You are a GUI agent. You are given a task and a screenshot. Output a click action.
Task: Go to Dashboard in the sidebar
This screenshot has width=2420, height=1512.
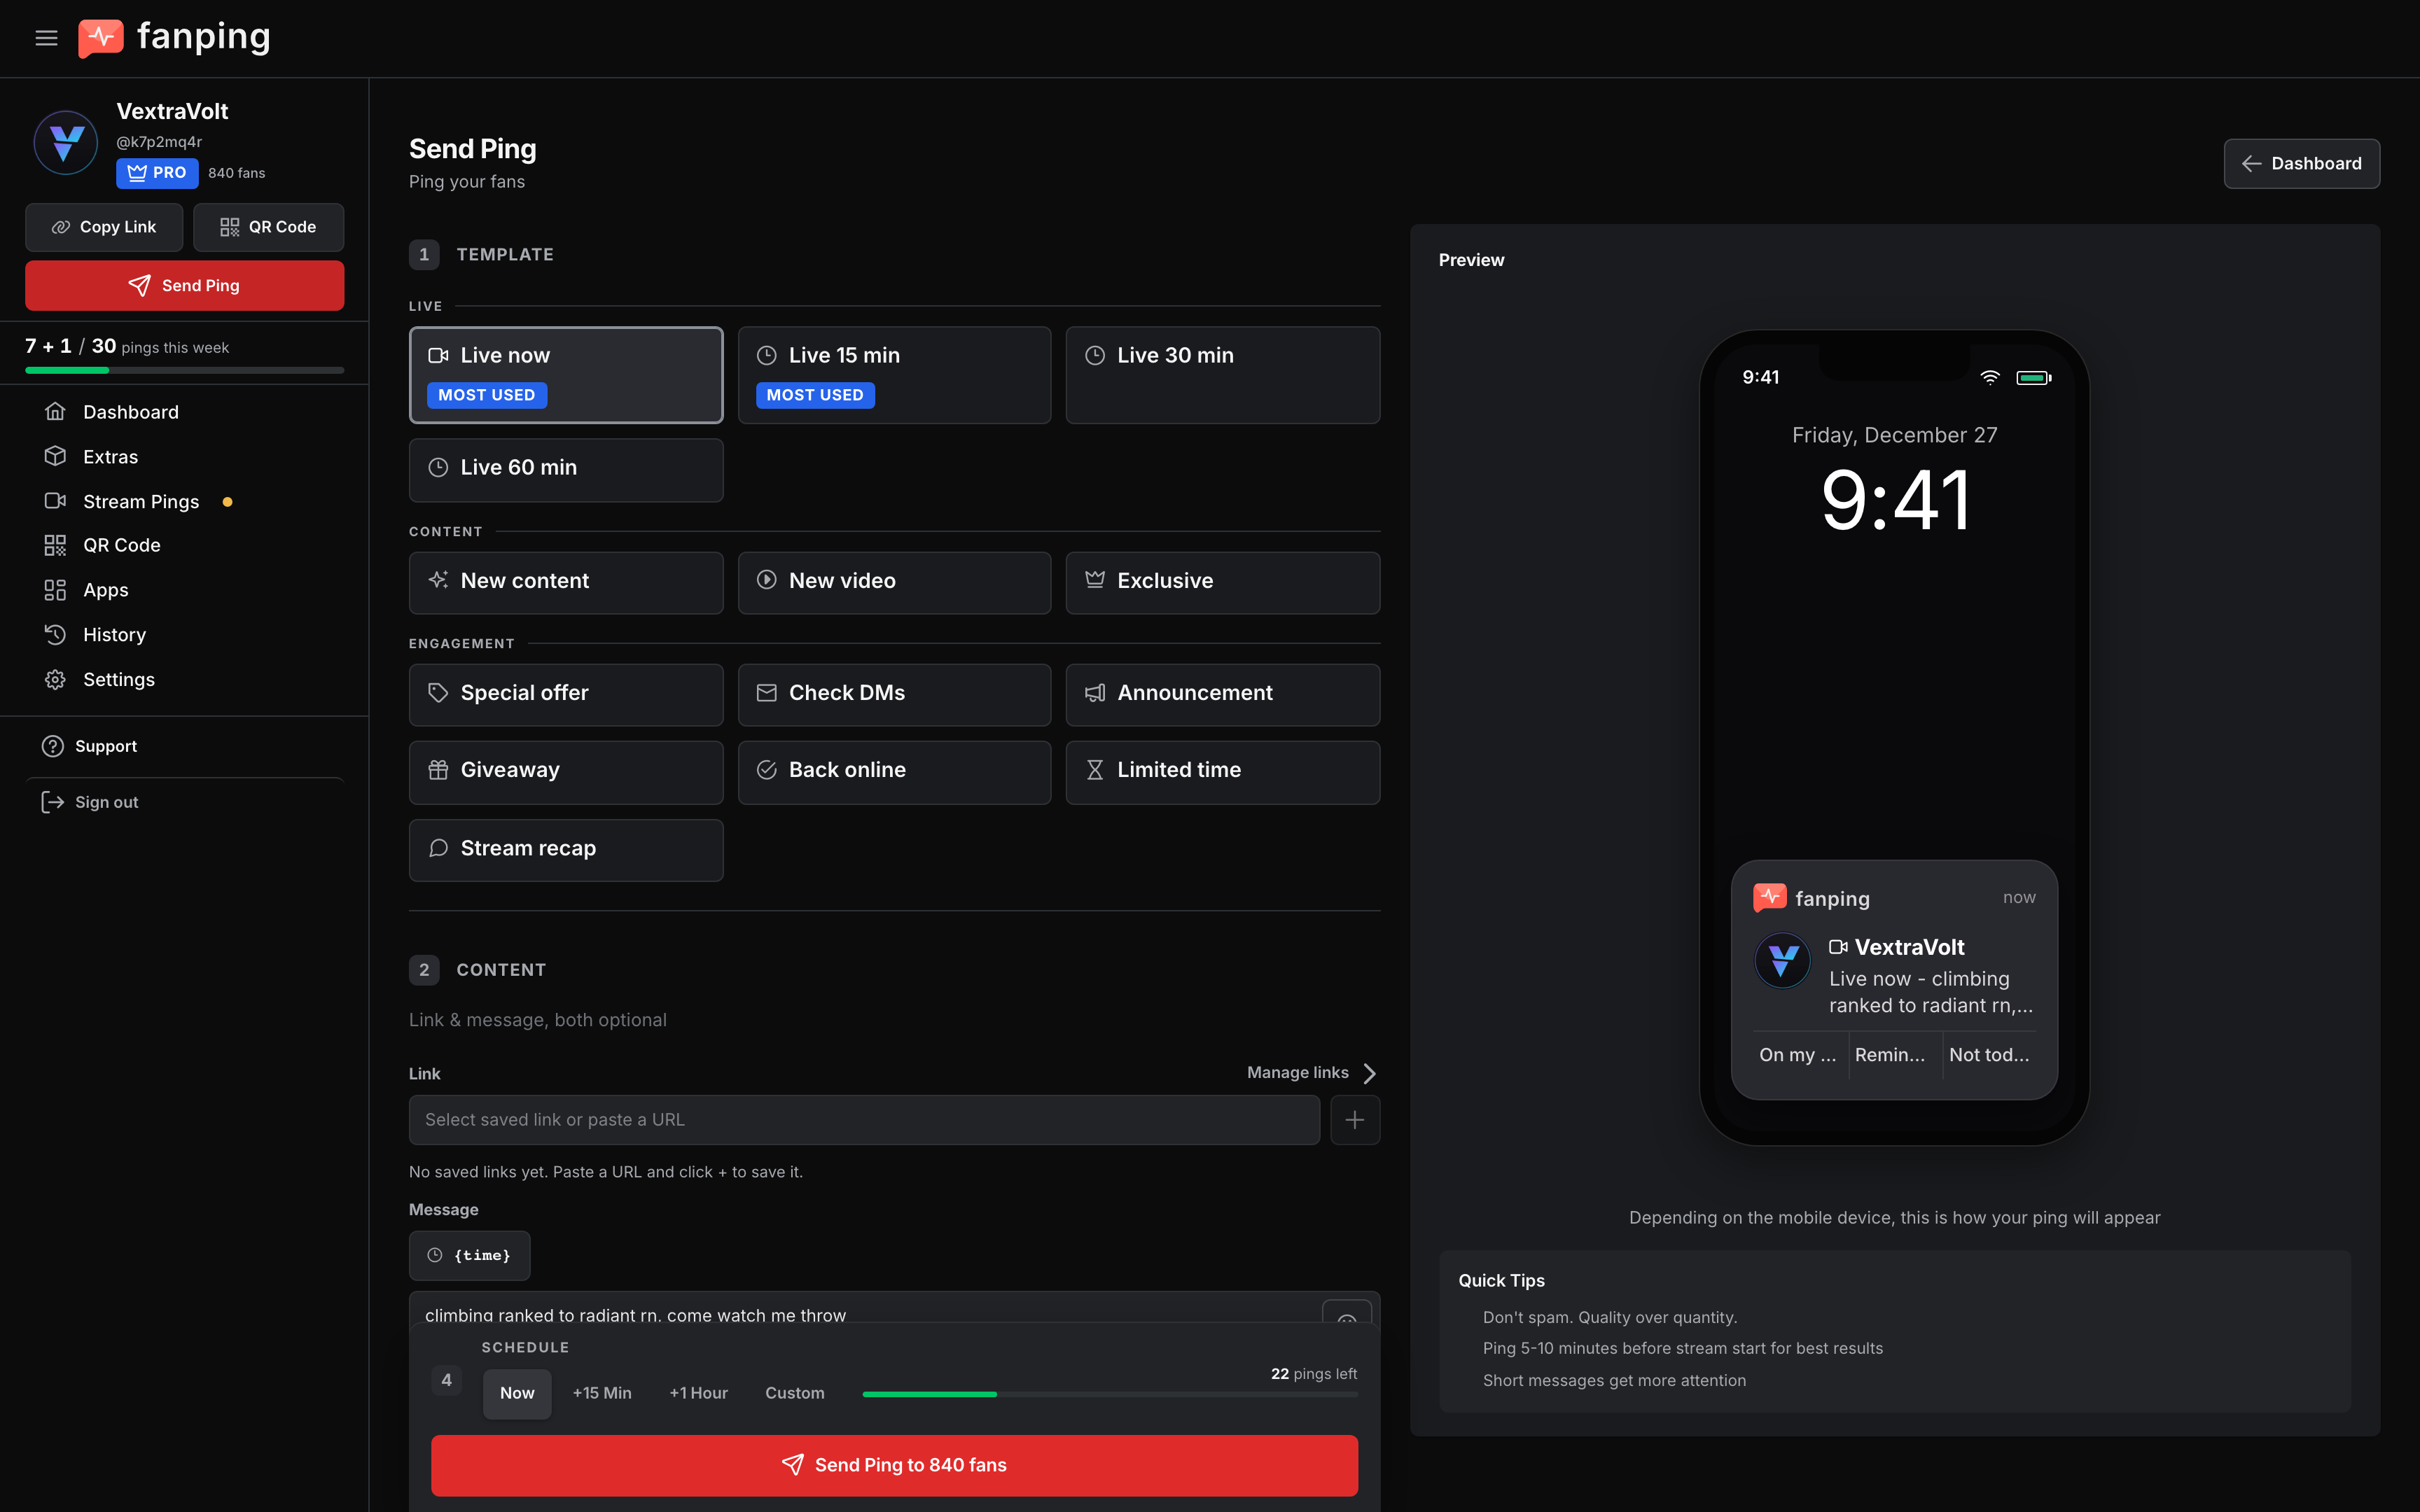coord(131,412)
